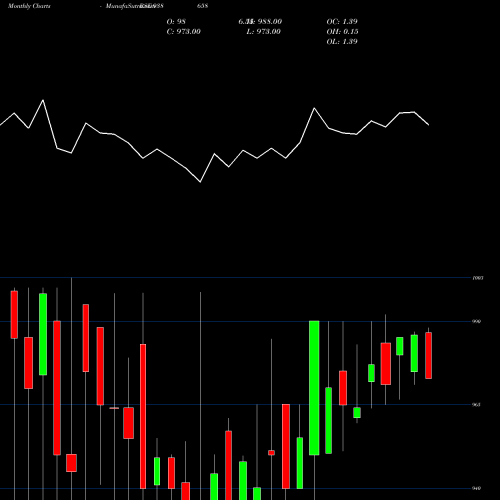Click the 990 price axis label

point(476,321)
